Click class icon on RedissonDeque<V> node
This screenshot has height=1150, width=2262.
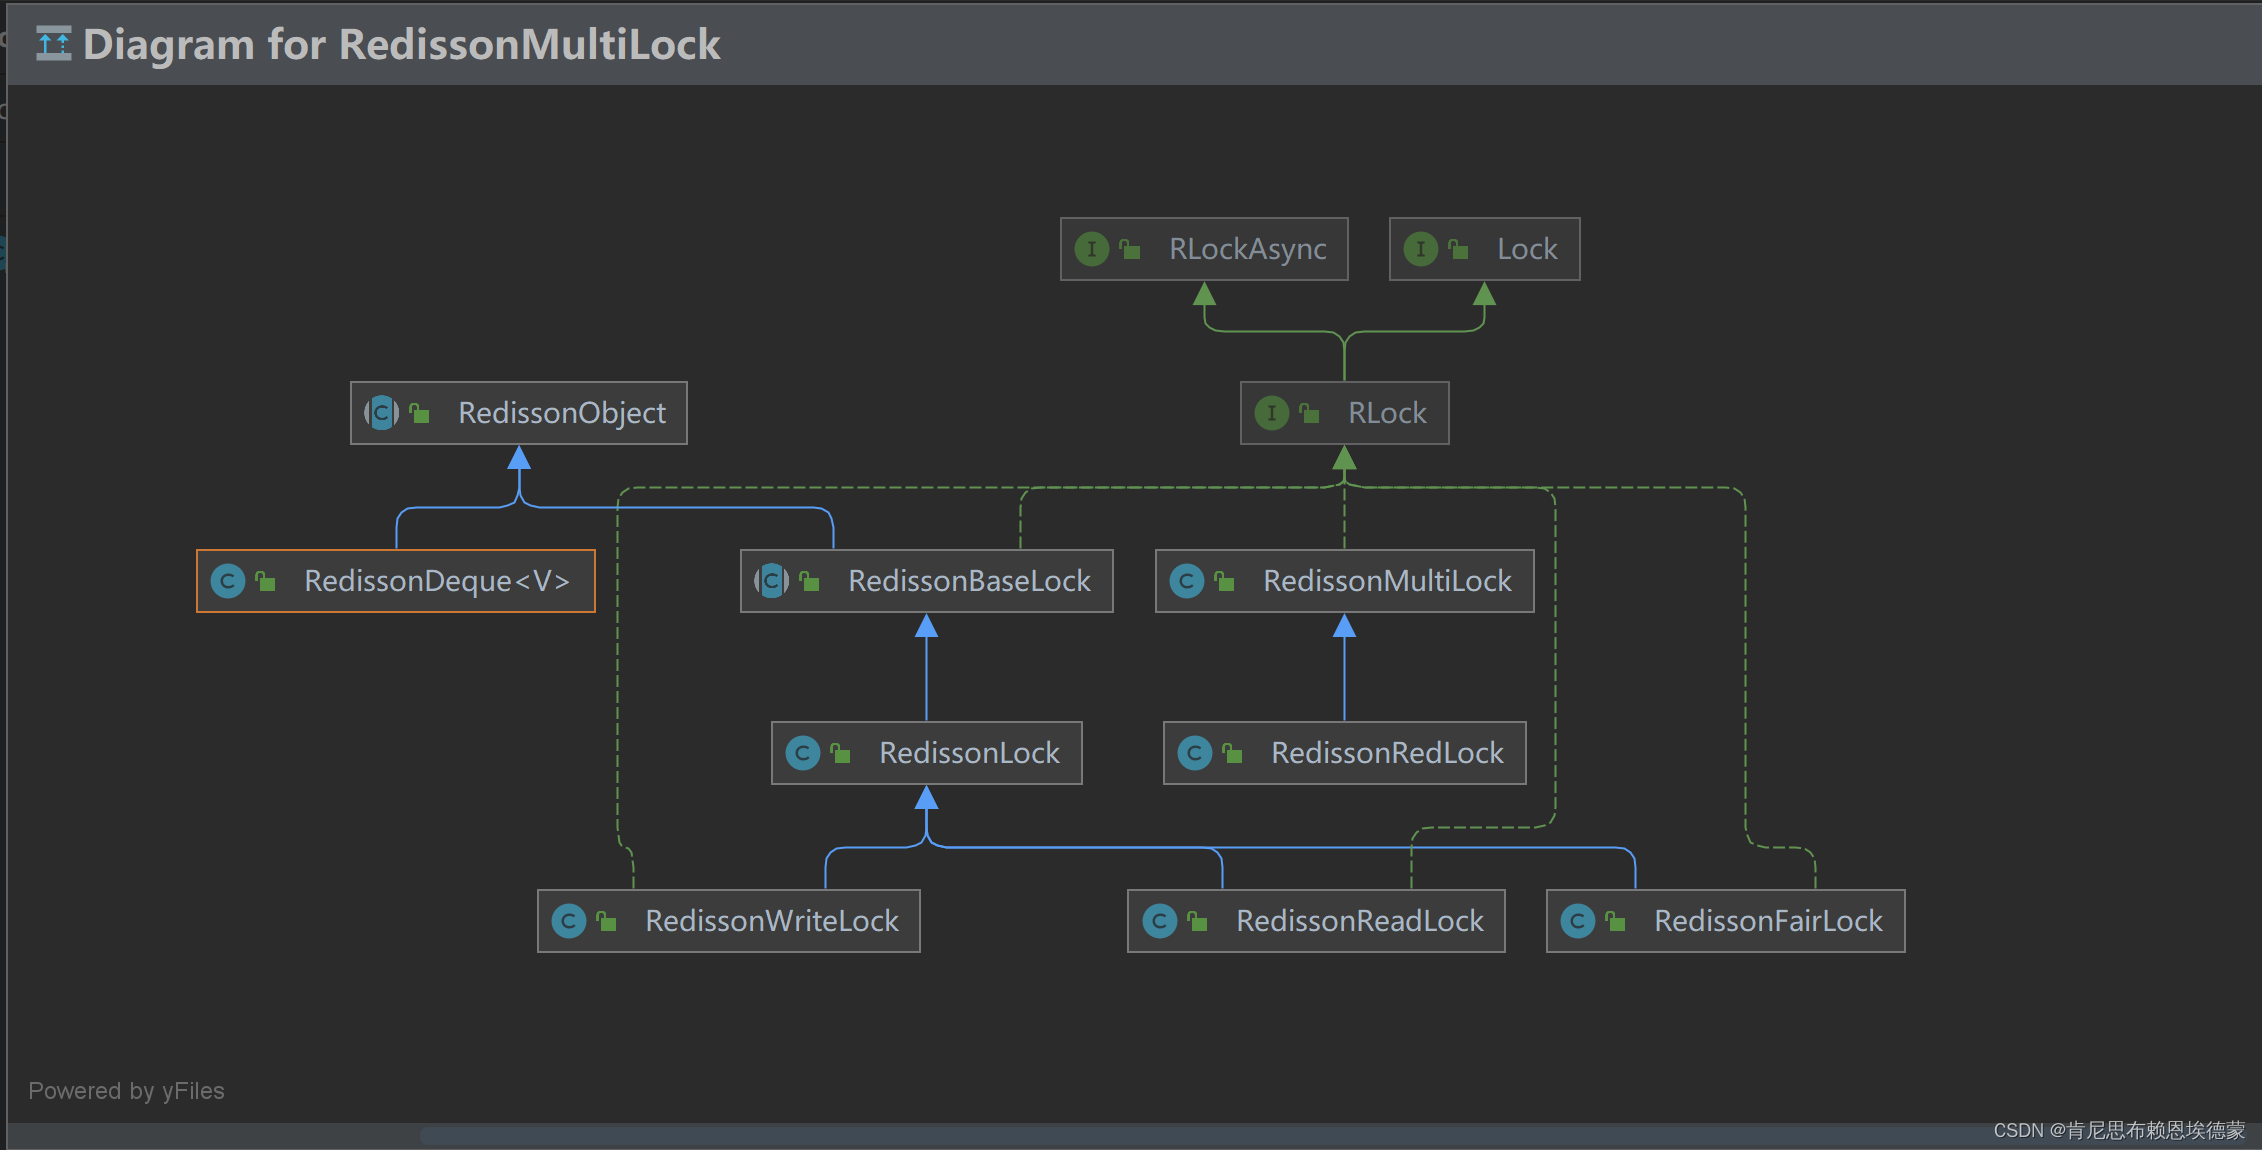click(x=228, y=581)
